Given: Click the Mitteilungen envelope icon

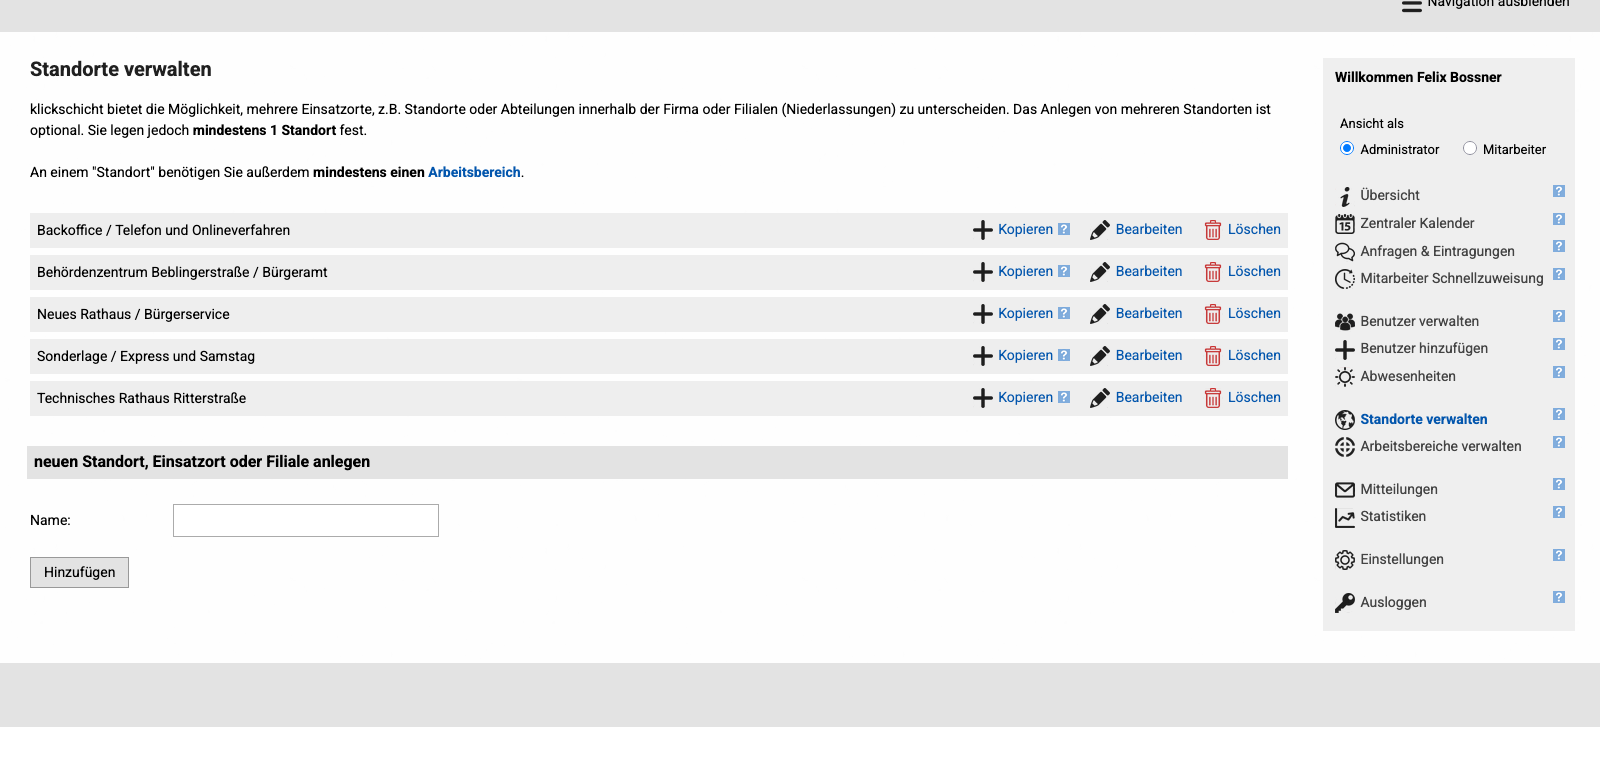Looking at the screenshot, I should 1345,490.
